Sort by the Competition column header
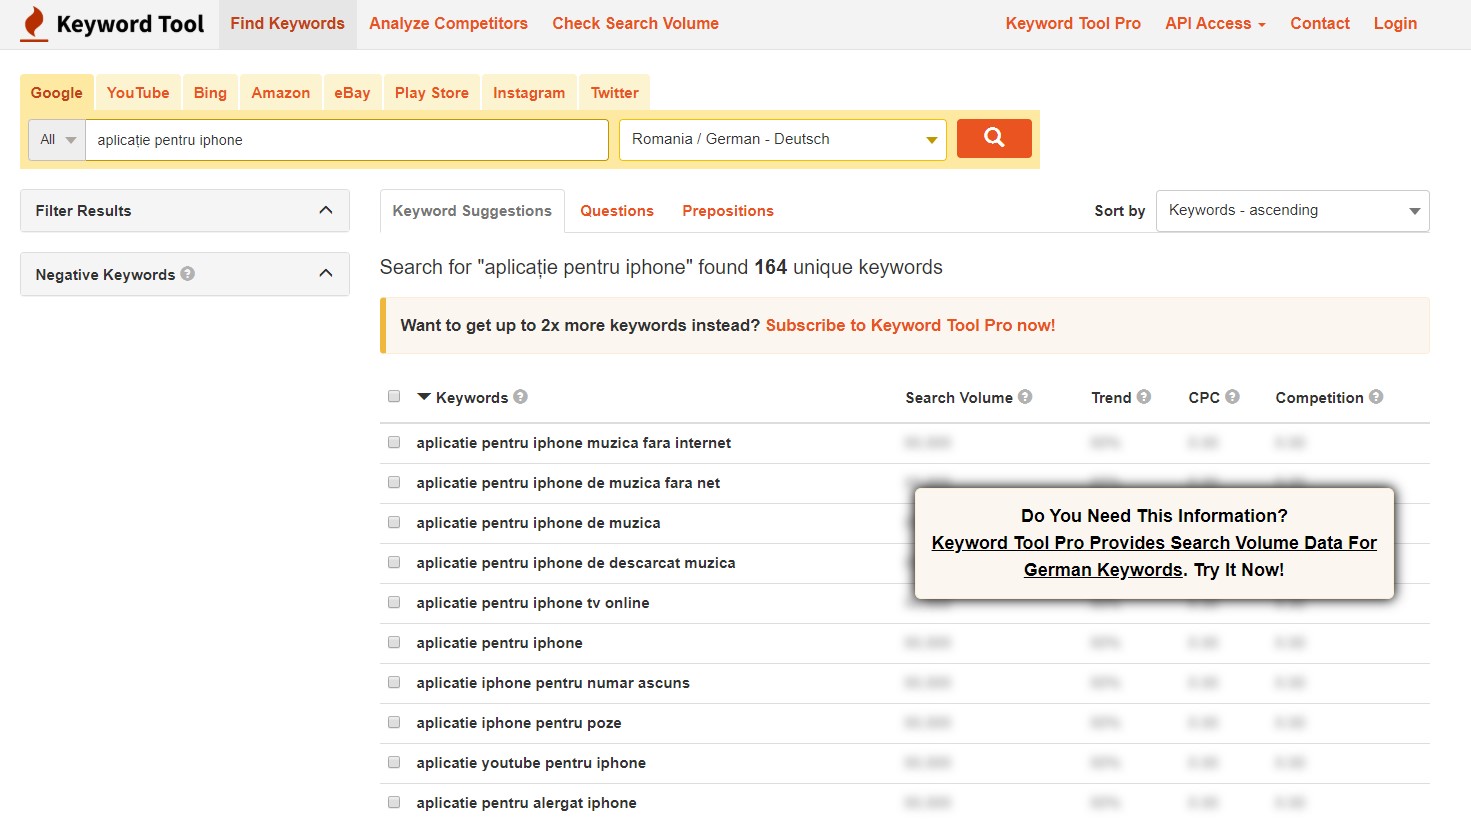The image size is (1471, 822). 1319,398
